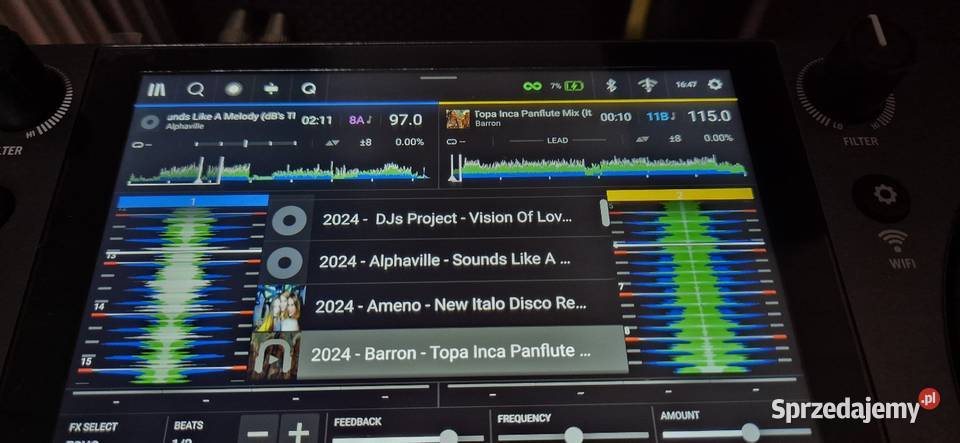Tap deck 1 beat phase meter bar
The width and height of the screenshot is (960, 443).
pyautogui.click(x=246, y=144)
